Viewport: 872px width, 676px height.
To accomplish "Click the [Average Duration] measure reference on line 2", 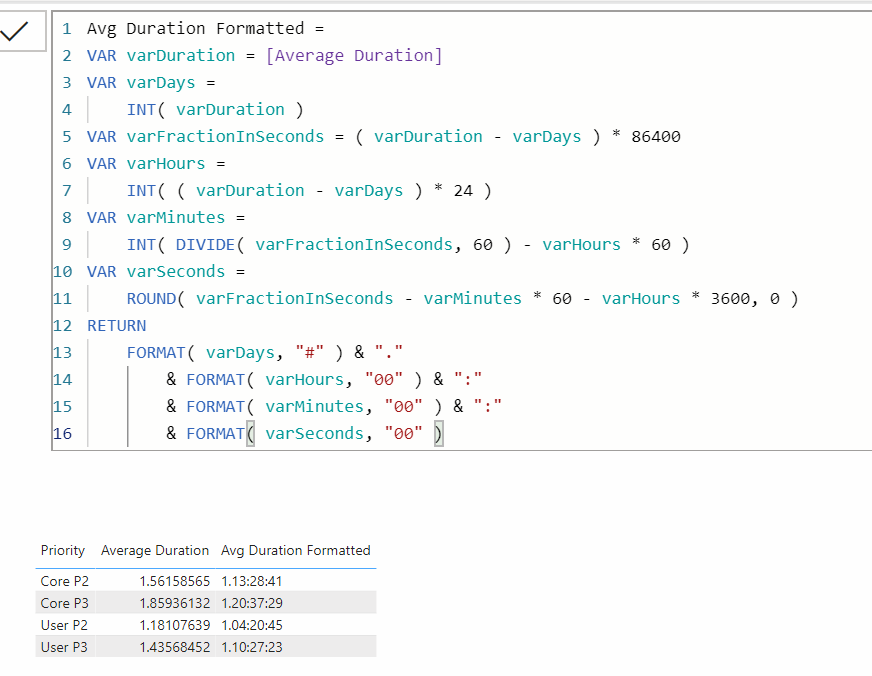I will pos(354,56).
